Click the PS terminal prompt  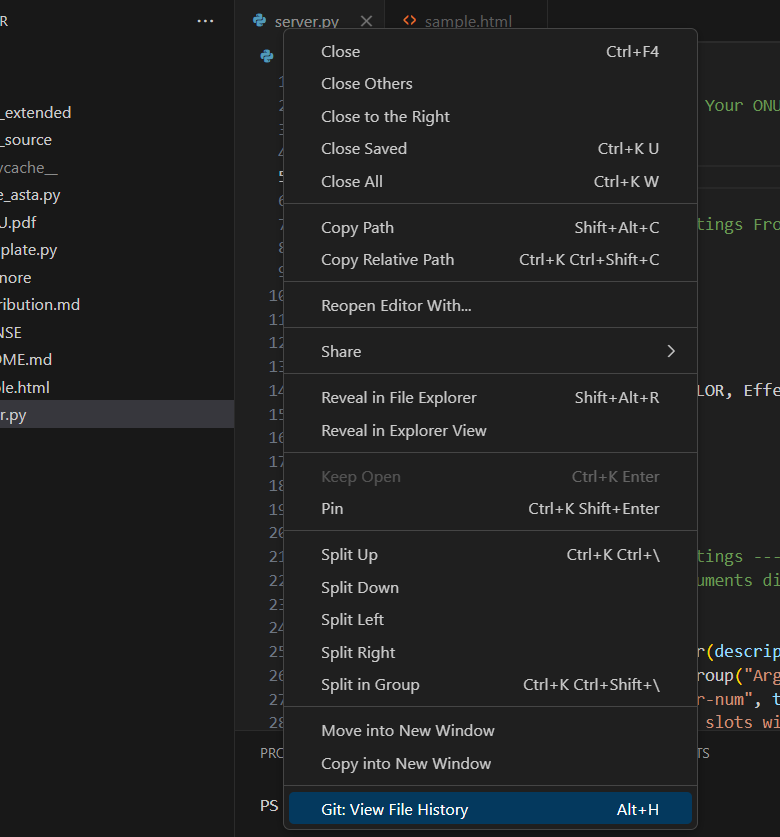click(x=269, y=806)
